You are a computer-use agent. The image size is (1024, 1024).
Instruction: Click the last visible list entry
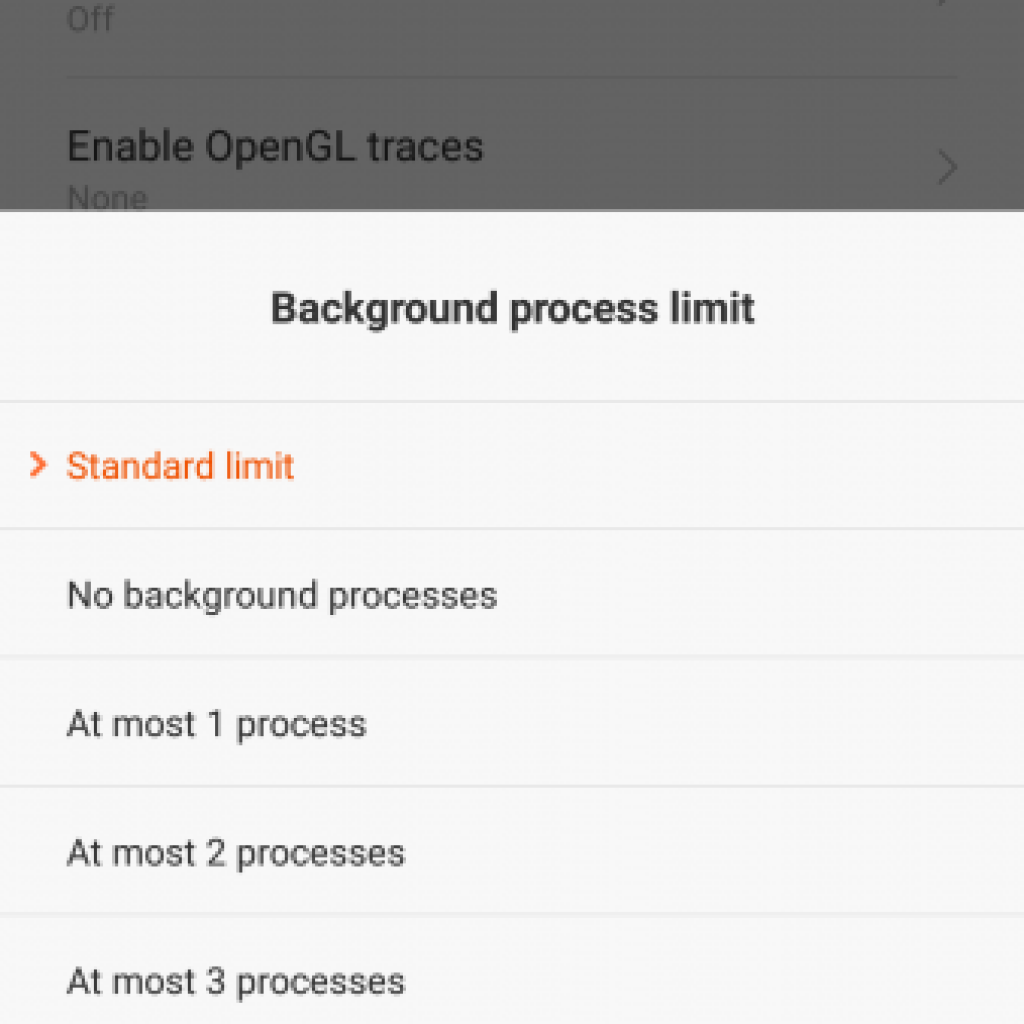[x=235, y=981]
